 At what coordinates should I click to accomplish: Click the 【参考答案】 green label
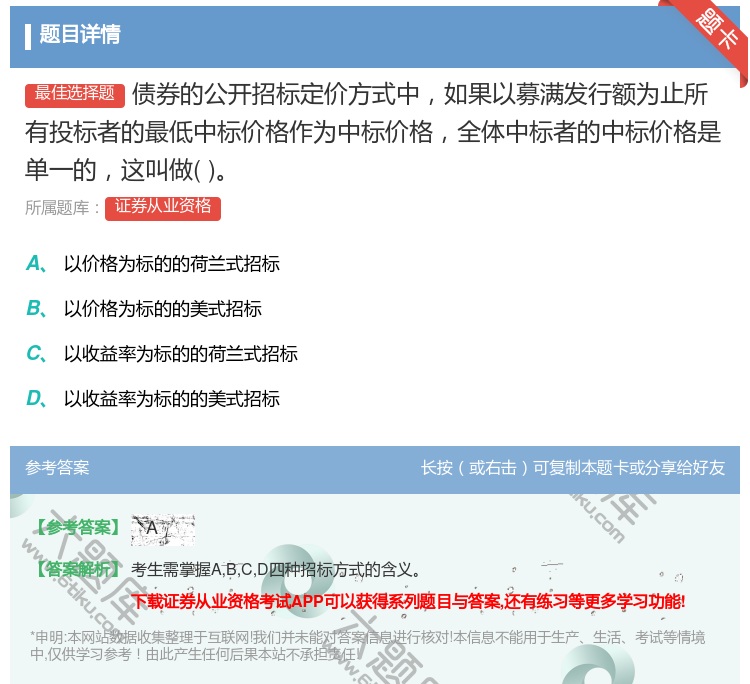79,528
